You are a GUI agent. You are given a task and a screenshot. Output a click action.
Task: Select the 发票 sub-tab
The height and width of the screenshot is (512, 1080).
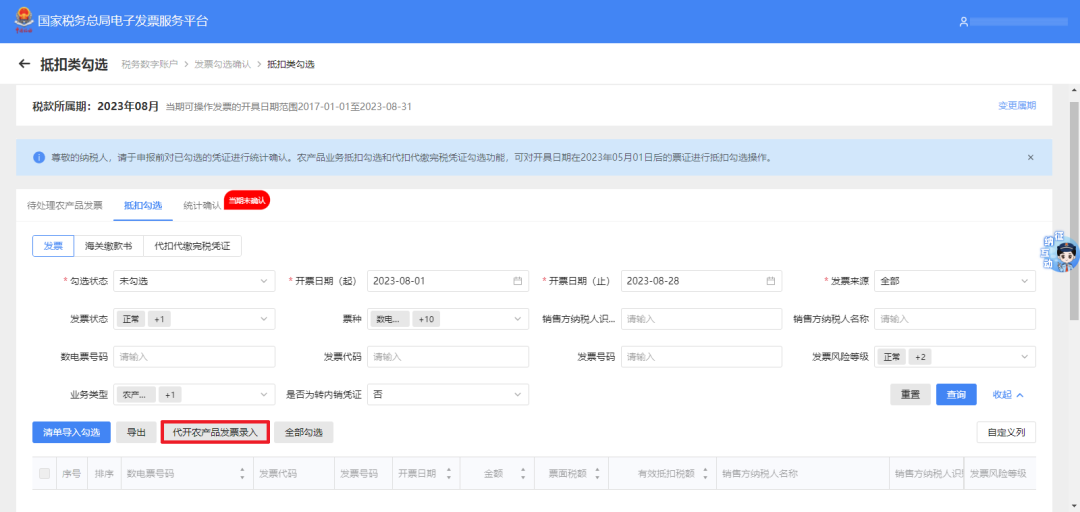coord(53,246)
